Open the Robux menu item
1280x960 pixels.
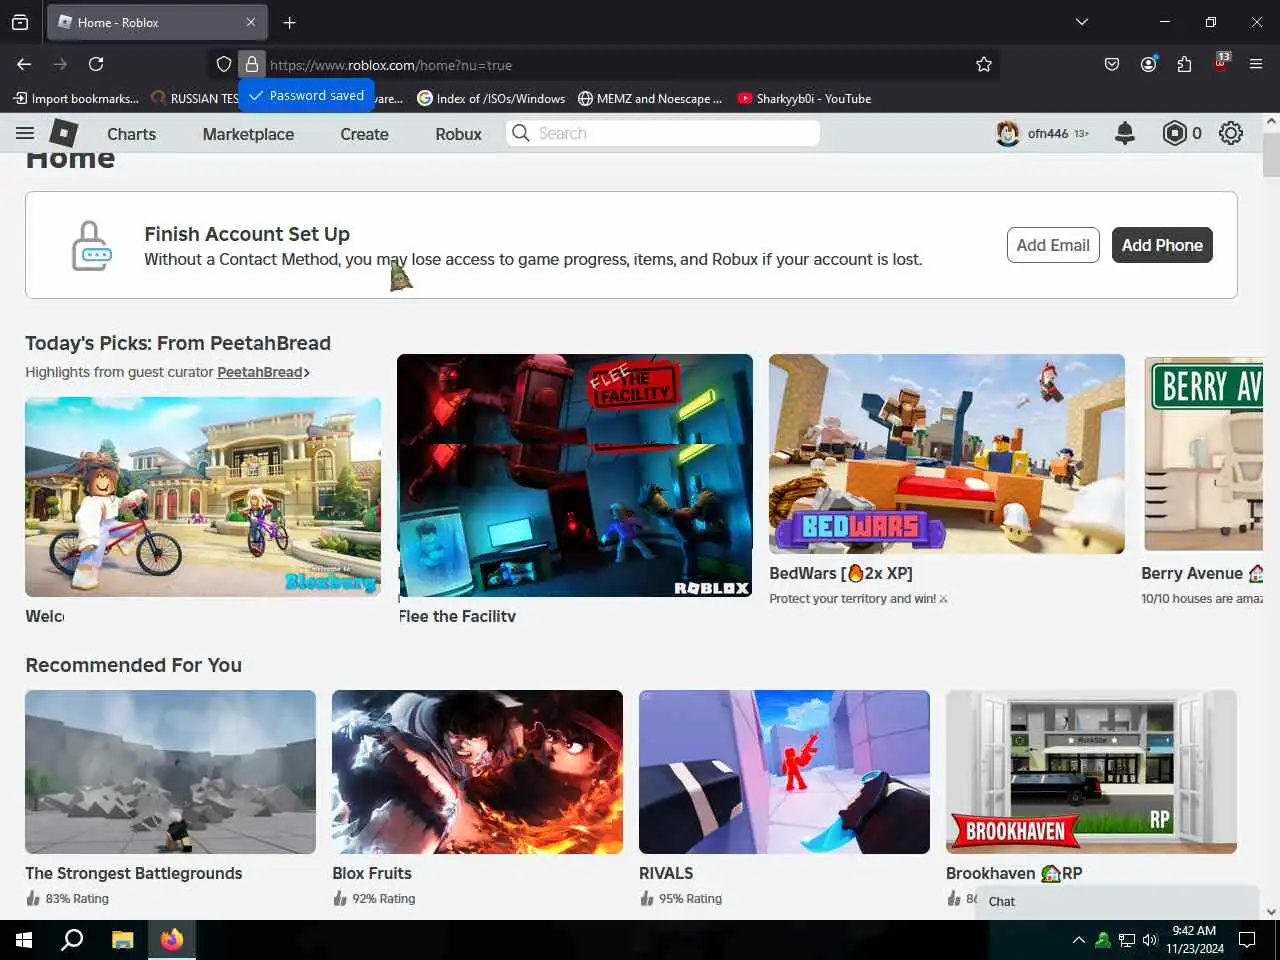click(458, 134)
